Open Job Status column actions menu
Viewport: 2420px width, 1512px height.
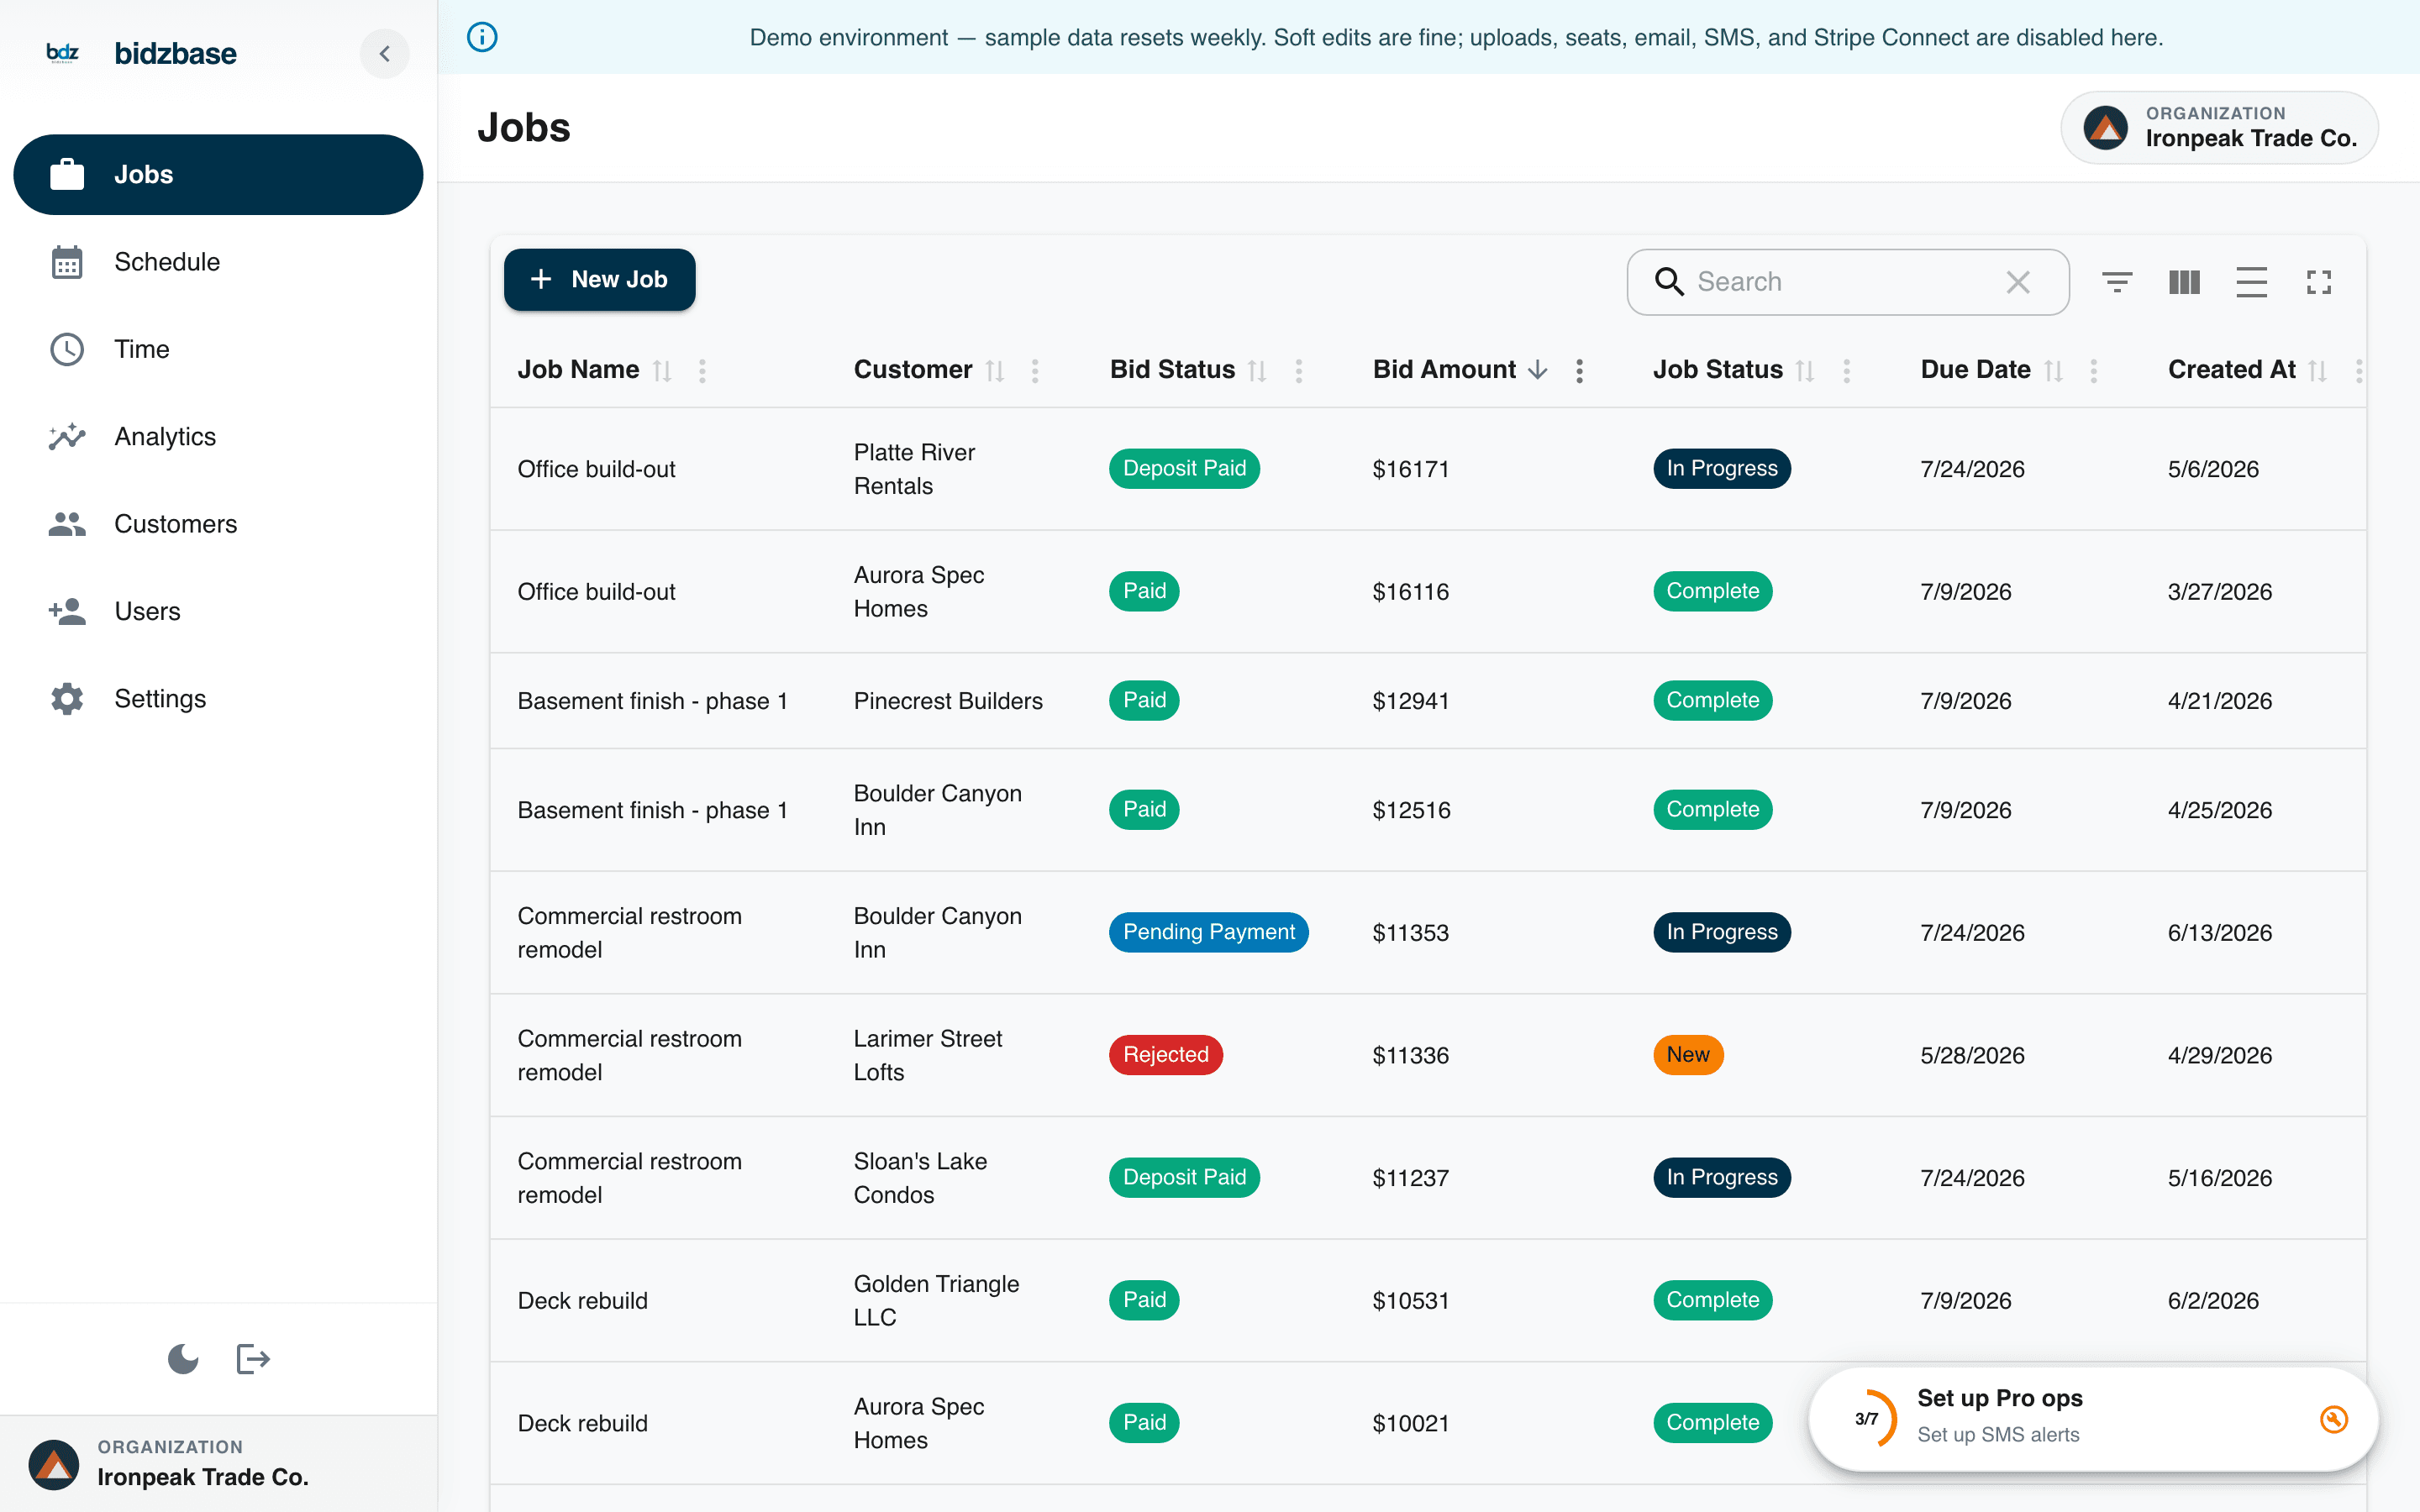pos(1846,371)
